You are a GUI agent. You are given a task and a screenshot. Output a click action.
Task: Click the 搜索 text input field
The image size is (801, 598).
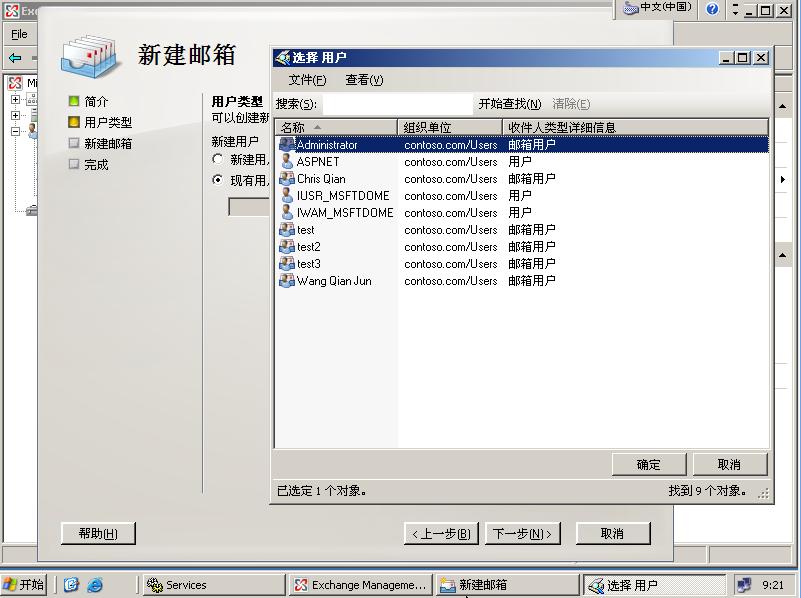(397, 104)
